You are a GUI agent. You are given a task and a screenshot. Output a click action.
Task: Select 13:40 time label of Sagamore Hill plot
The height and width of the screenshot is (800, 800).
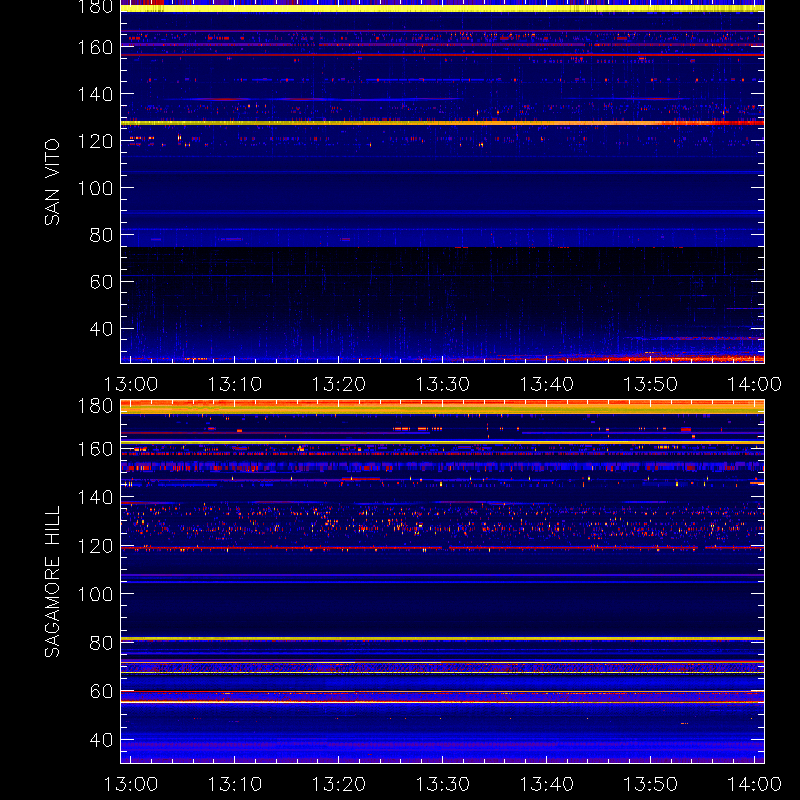tap(547, 784)
